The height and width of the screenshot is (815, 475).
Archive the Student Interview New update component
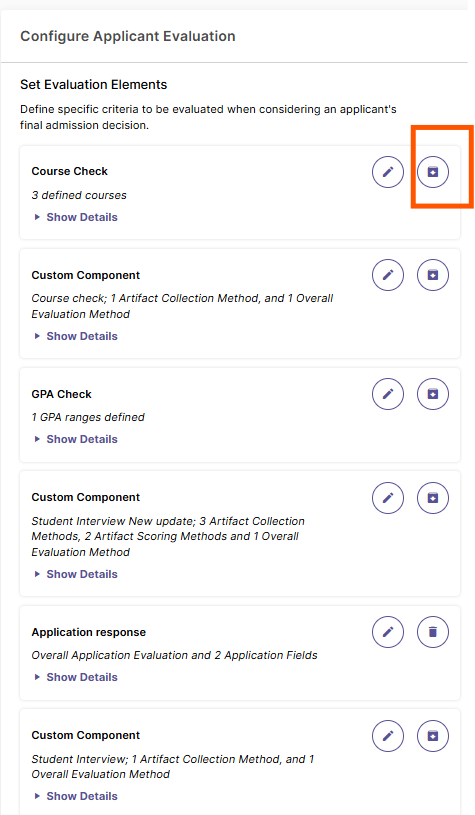433,498
